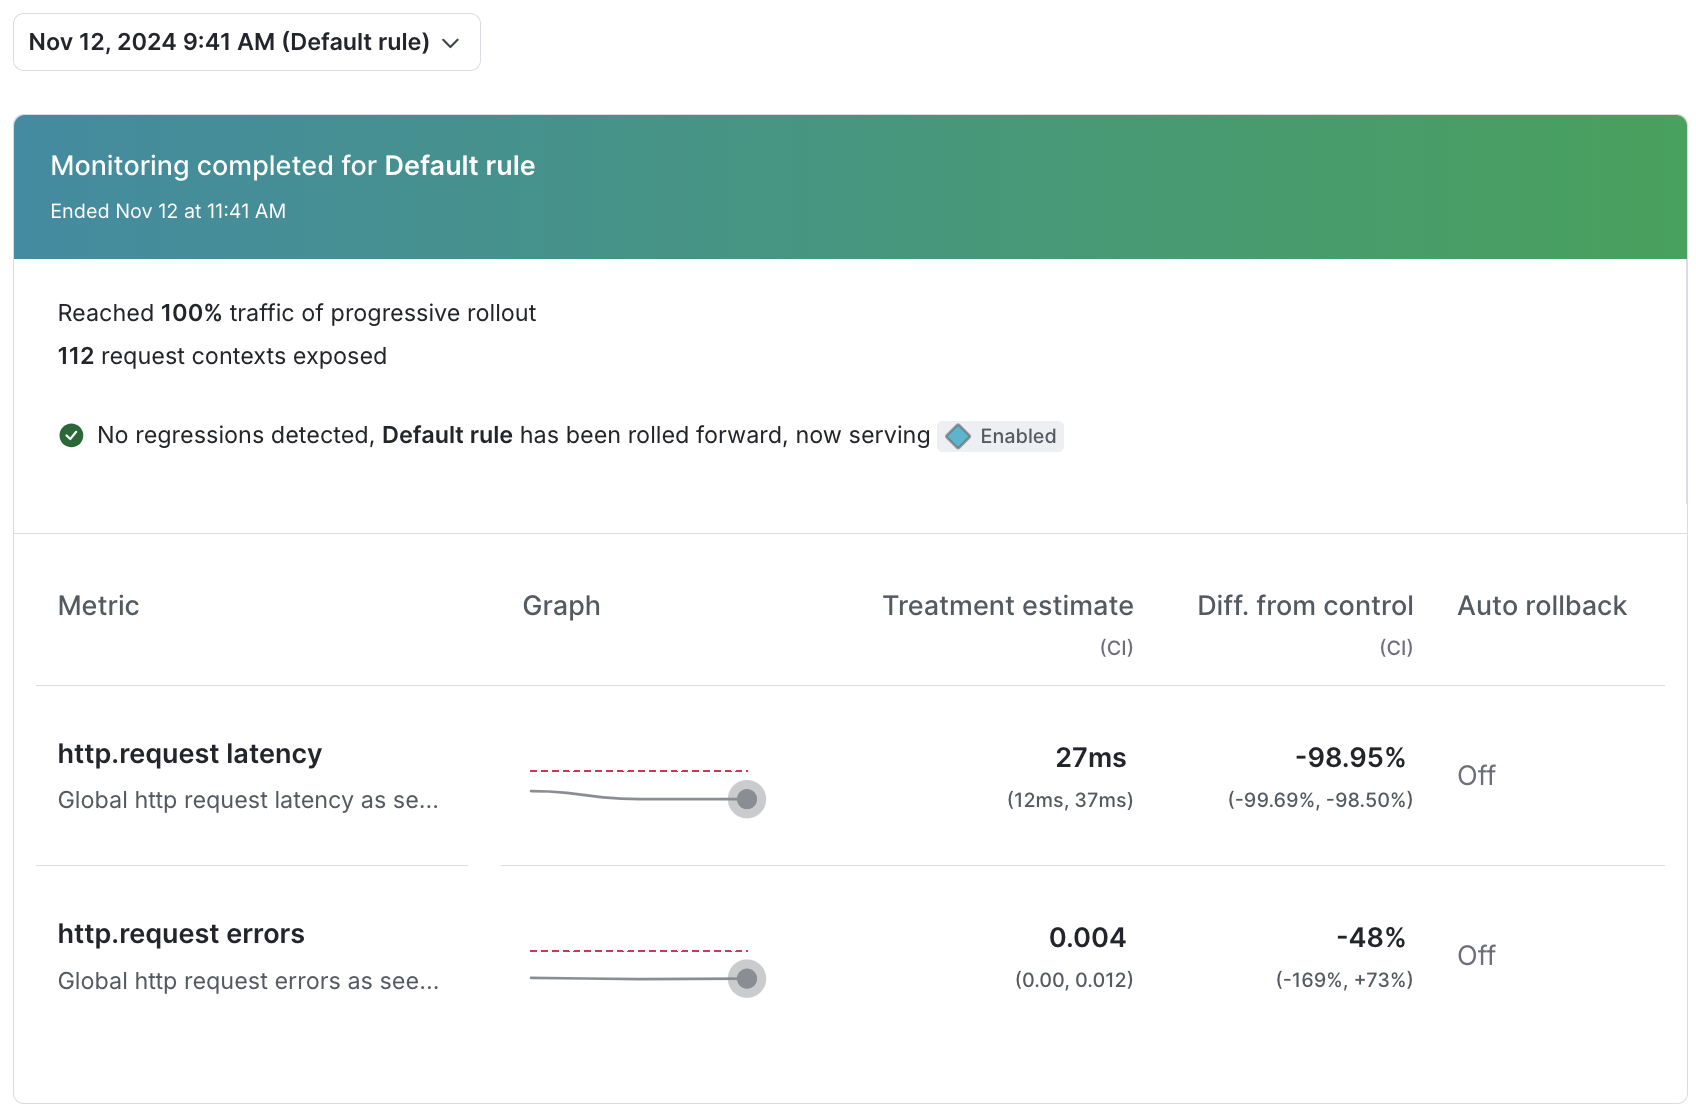1696x1116 pixels.
Task: Expand the Default rule date picker chevron
Action: pos(450,43)
